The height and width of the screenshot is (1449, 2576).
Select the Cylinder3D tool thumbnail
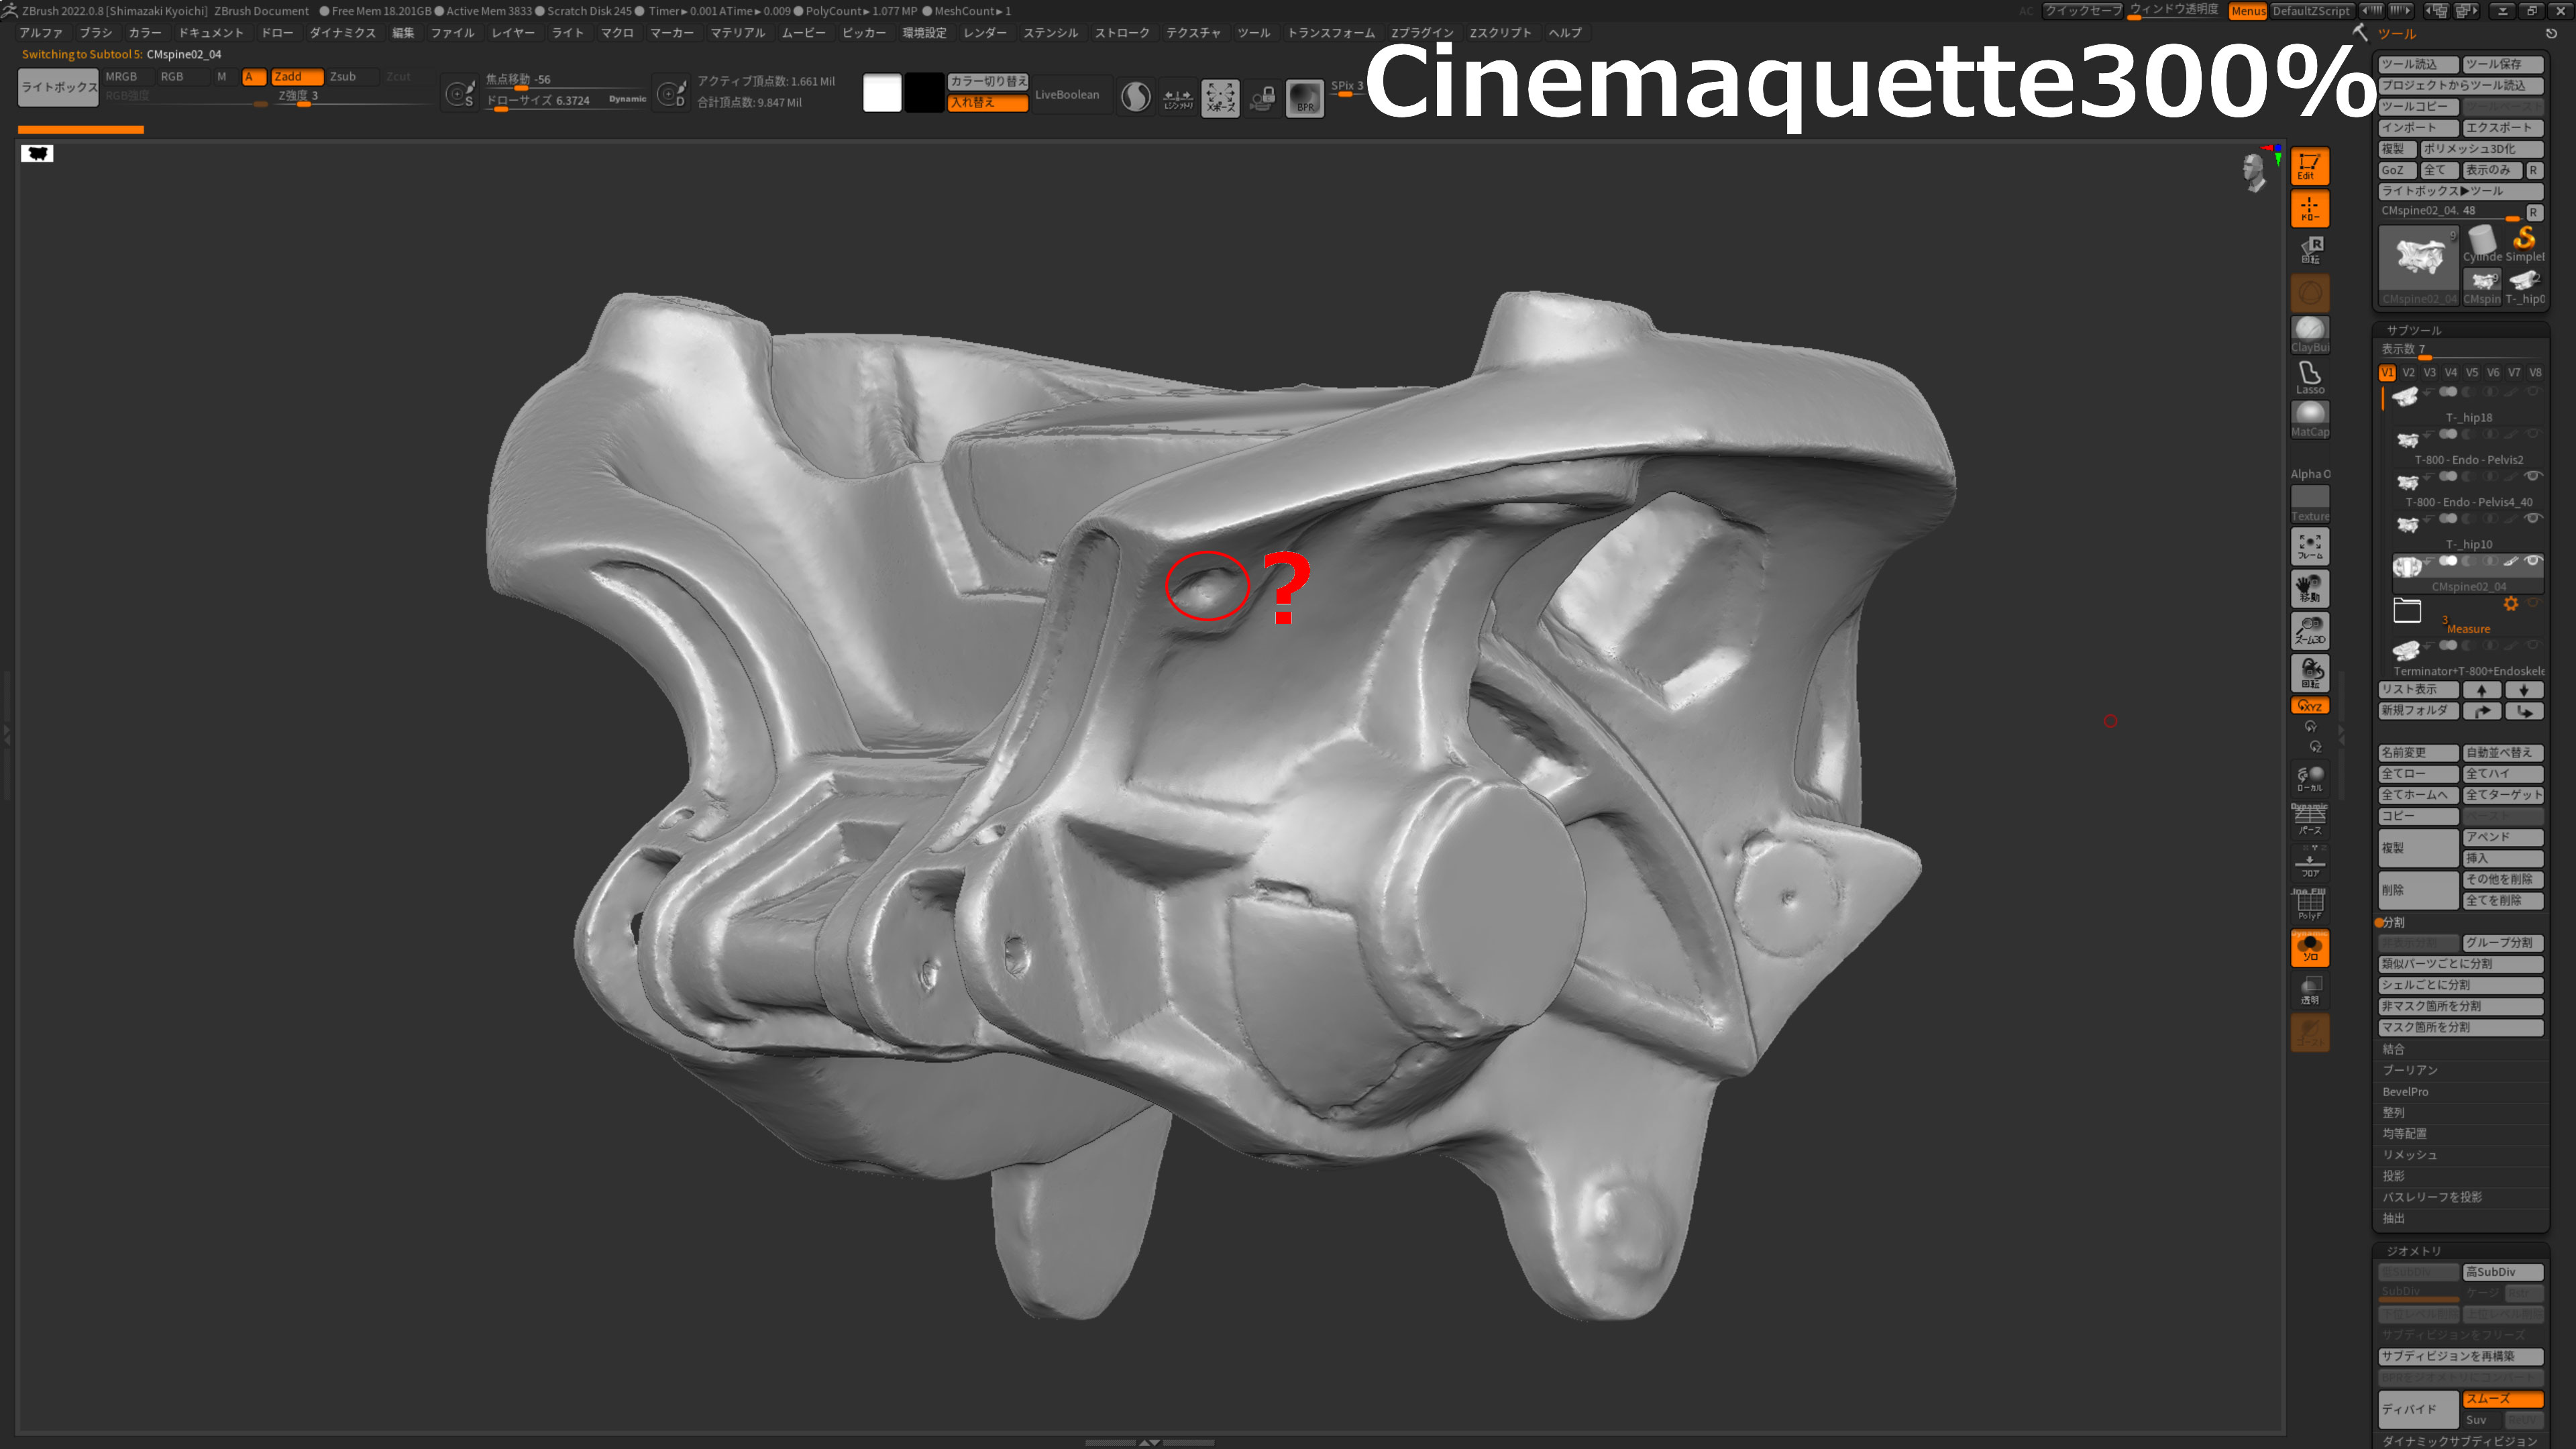(2482, 243)
